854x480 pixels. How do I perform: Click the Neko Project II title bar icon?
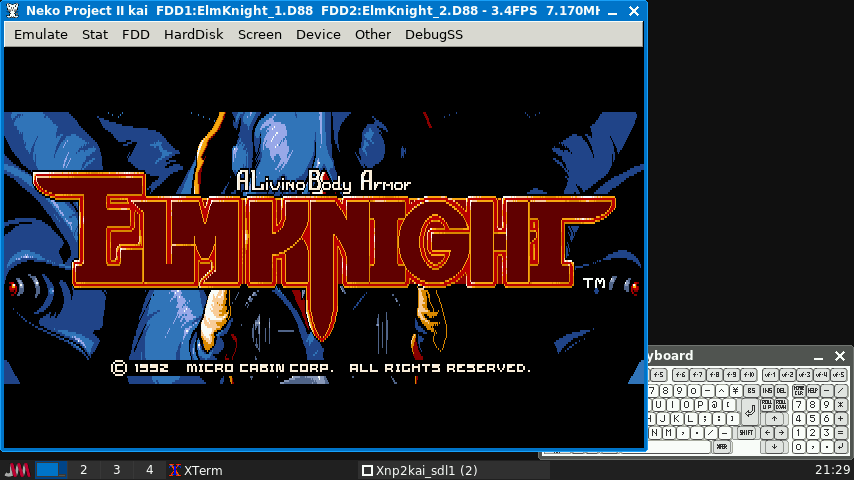pyautogui.click(x=12, y=9)
